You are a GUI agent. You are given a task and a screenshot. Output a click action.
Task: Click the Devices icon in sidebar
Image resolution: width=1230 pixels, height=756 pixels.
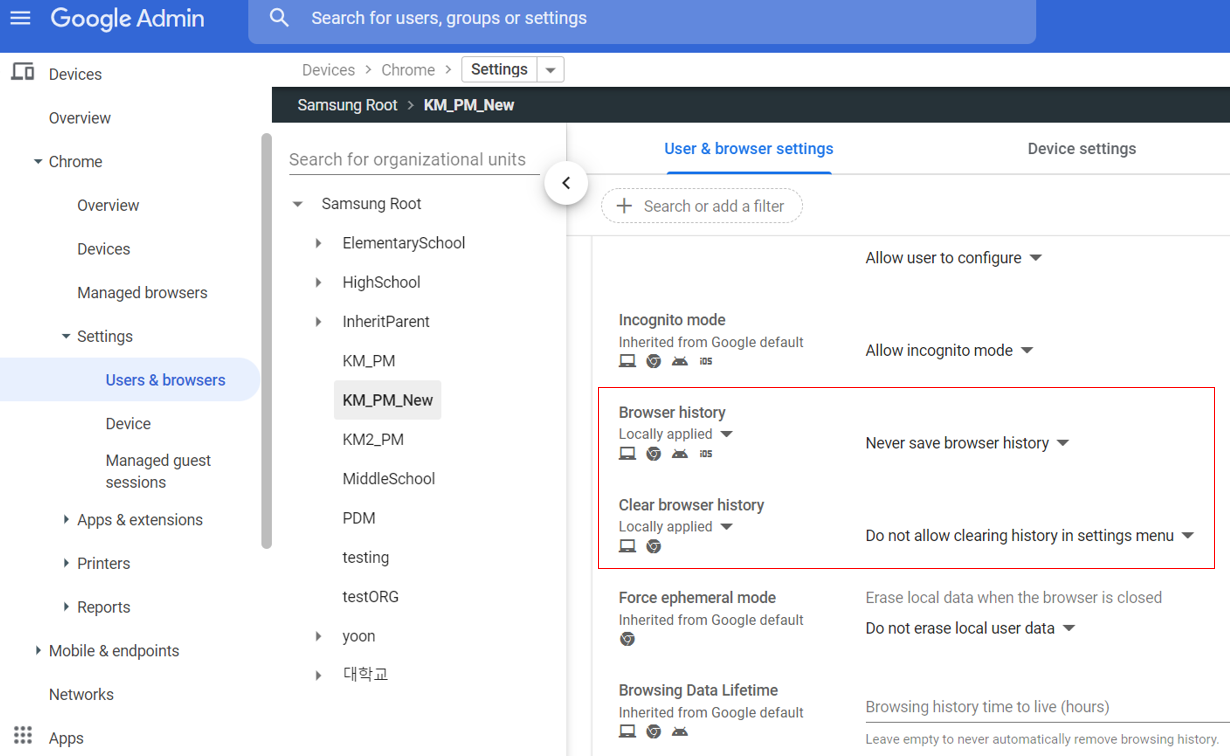pyautogui.click(x=22, y=73)
